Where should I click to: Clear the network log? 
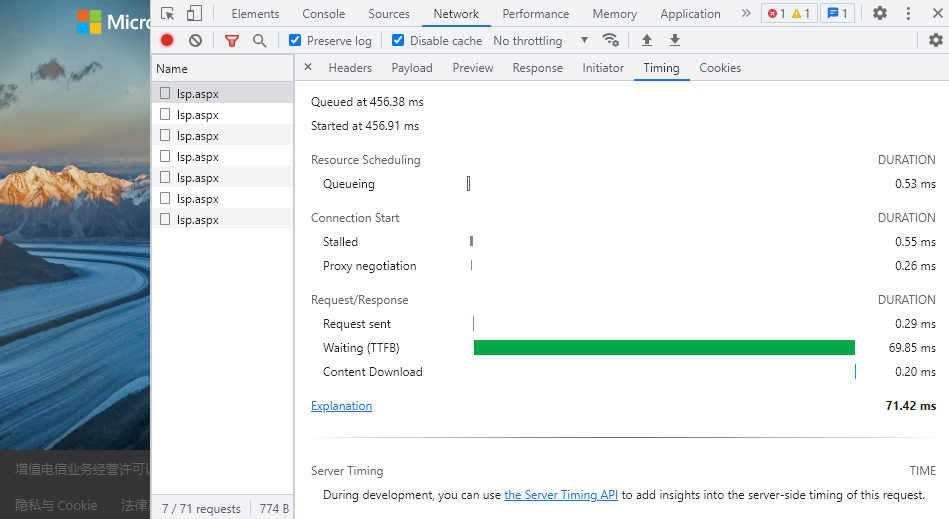195,41
